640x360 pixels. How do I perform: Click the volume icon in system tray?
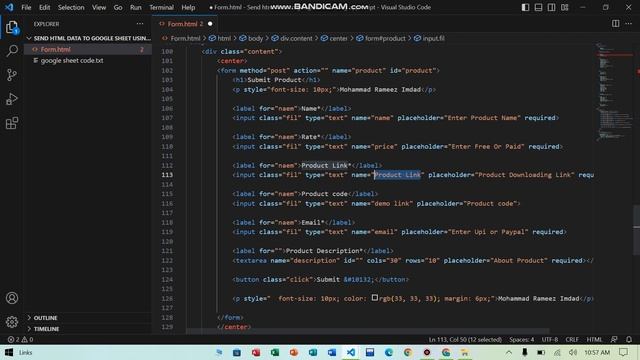point(573,352)
